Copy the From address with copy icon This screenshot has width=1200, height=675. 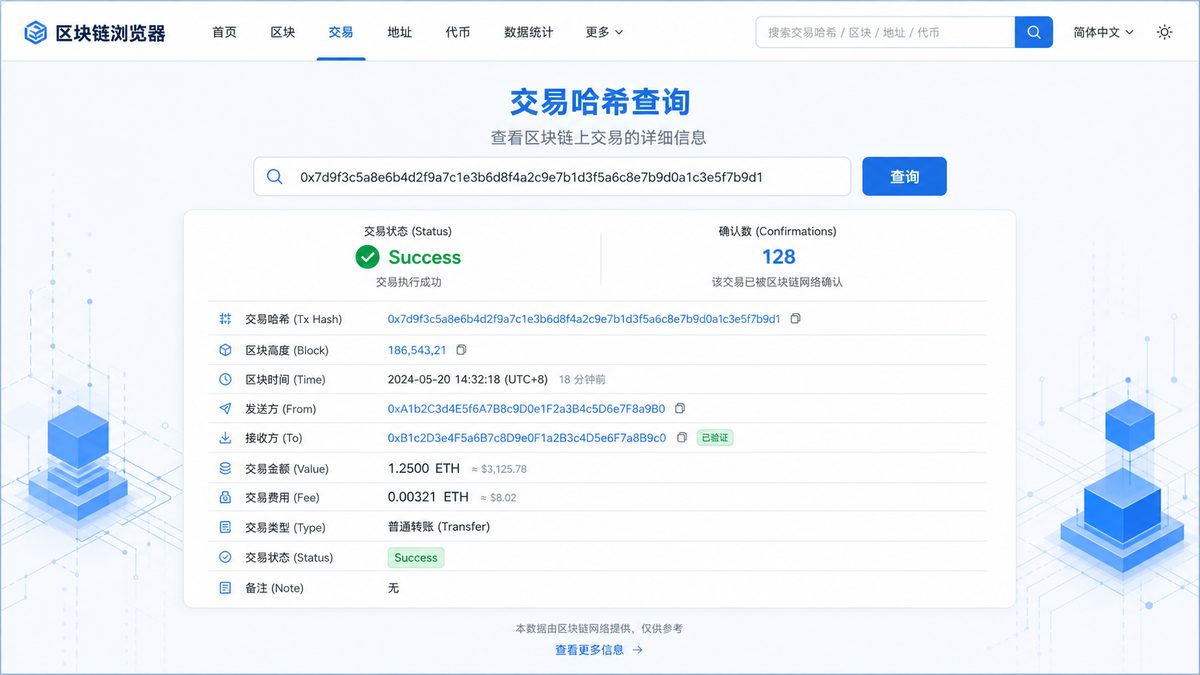(680, 409)
